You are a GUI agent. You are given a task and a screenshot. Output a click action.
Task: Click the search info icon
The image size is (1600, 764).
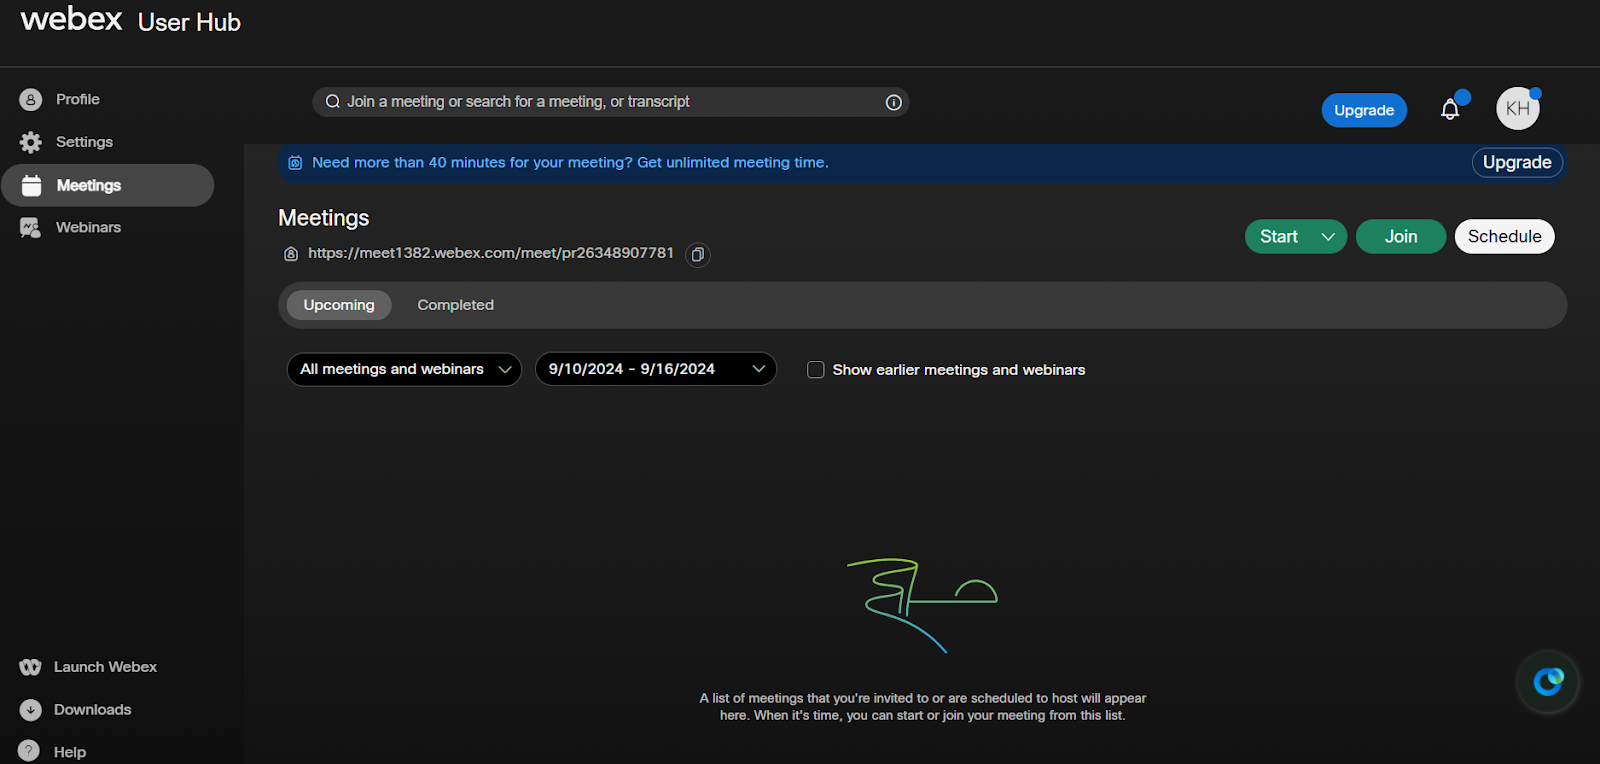894,102
